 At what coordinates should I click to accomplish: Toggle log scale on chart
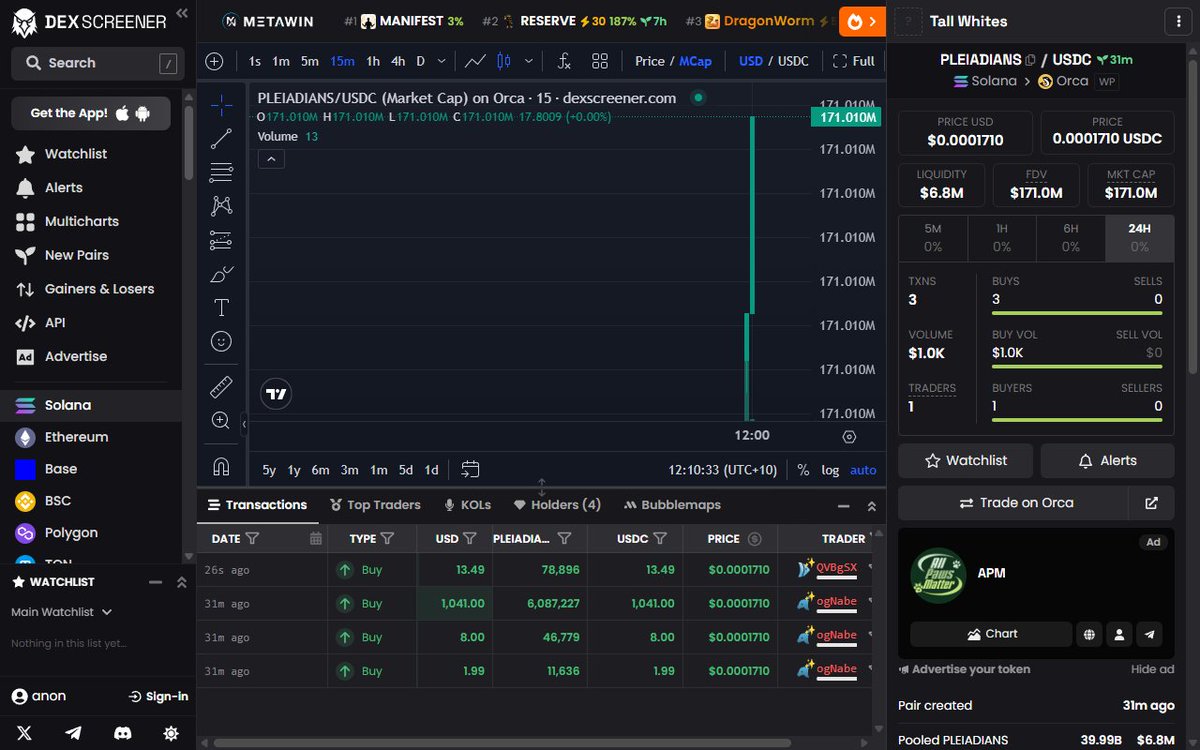coord(831,470)
